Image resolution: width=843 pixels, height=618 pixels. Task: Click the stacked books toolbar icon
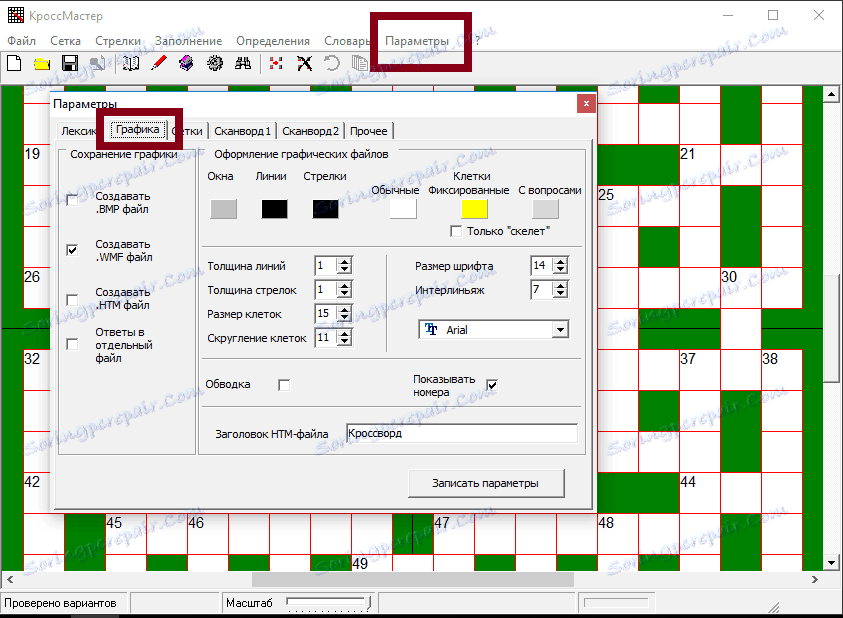pos(186,63)
